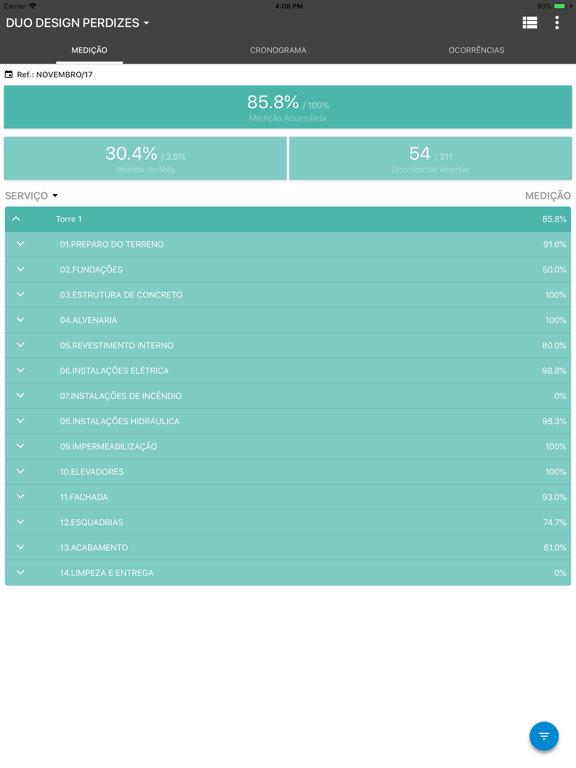Select 10.ELEVADORES label
576x768 pixels.
click(x=92, y=472)
